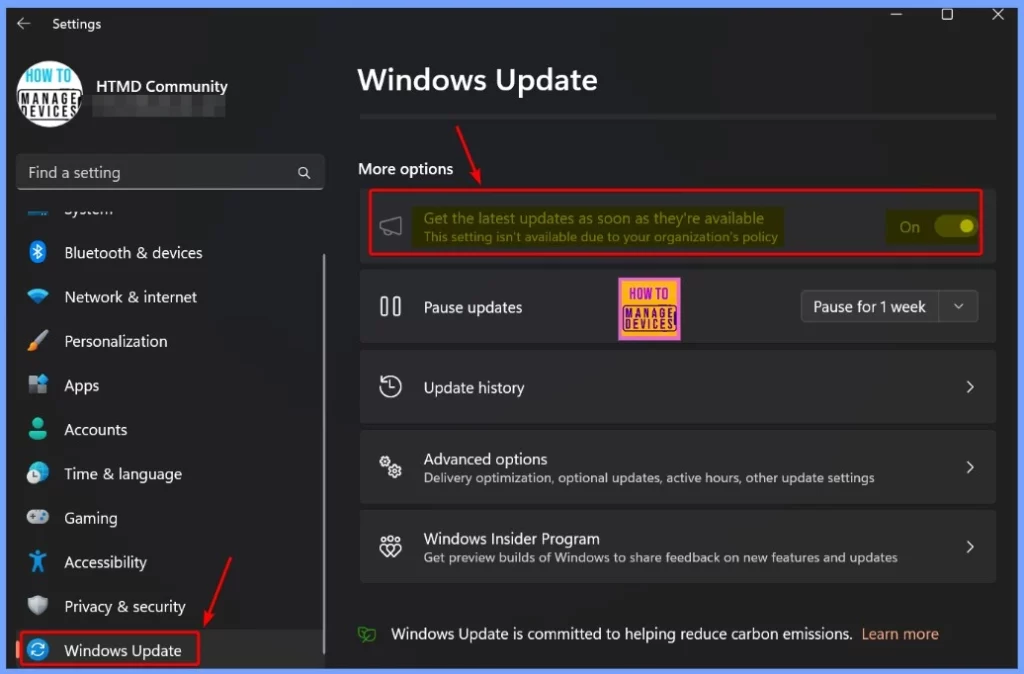
Task: Click the sidebar vertical scrollbar
Action: [x=325, y=454]
